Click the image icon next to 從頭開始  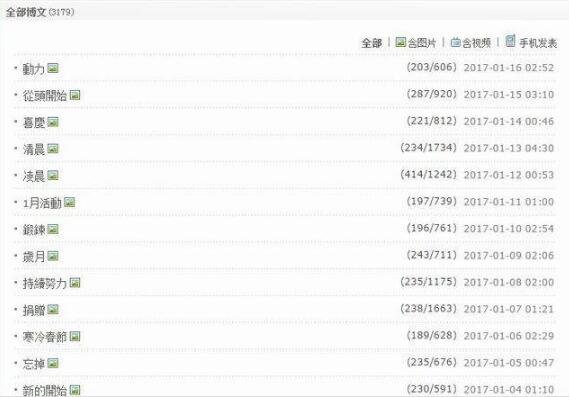tap(75, 95)
